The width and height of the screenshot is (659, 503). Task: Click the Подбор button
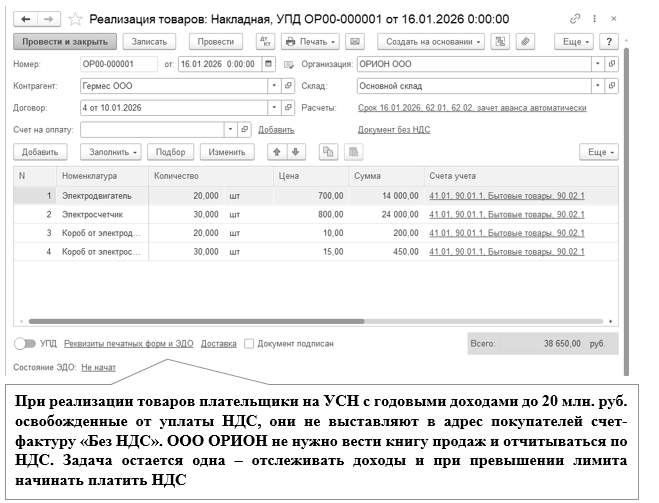pyautogui.click(x=171, y=152)
